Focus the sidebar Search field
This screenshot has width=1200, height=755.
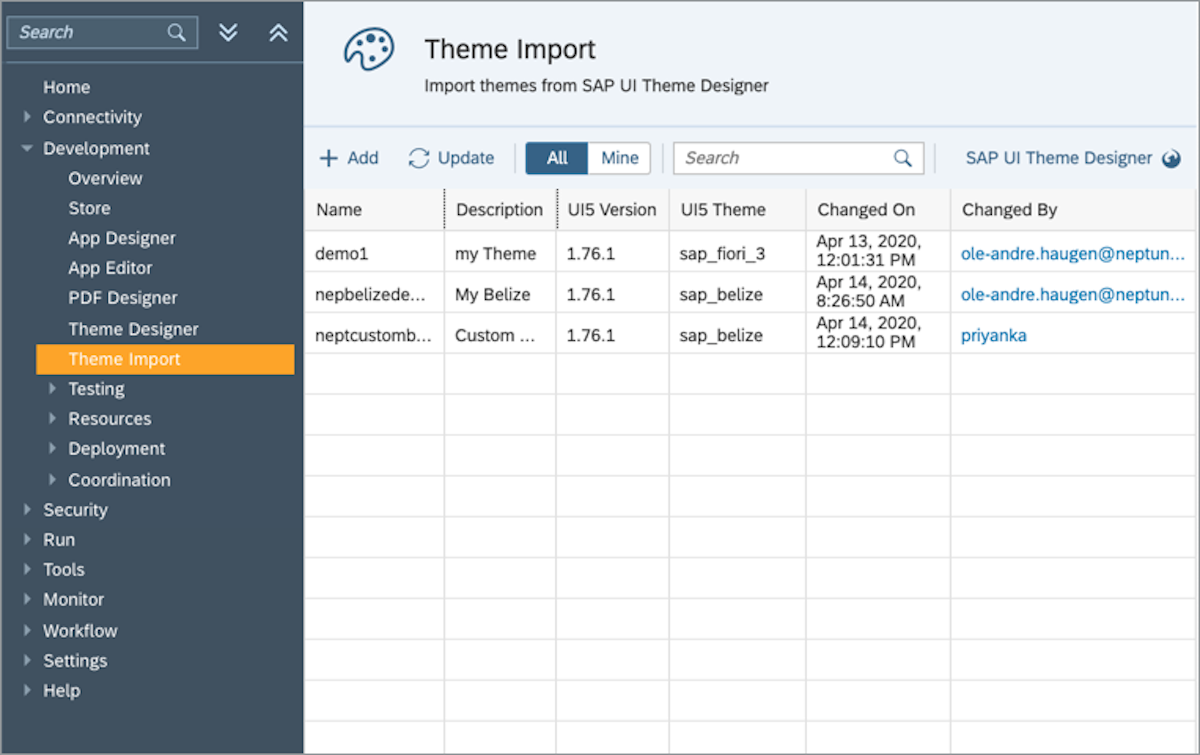click(x=103, y=33)
